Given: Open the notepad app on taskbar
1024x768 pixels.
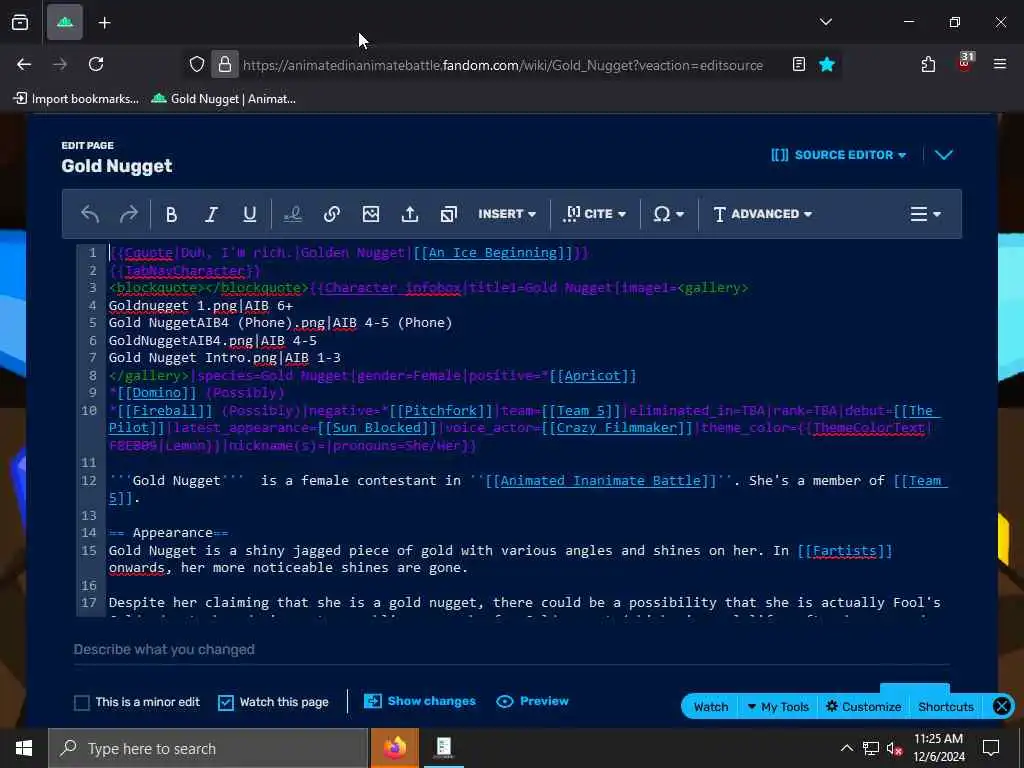Looking at the screenshot, I should point(444,748).
